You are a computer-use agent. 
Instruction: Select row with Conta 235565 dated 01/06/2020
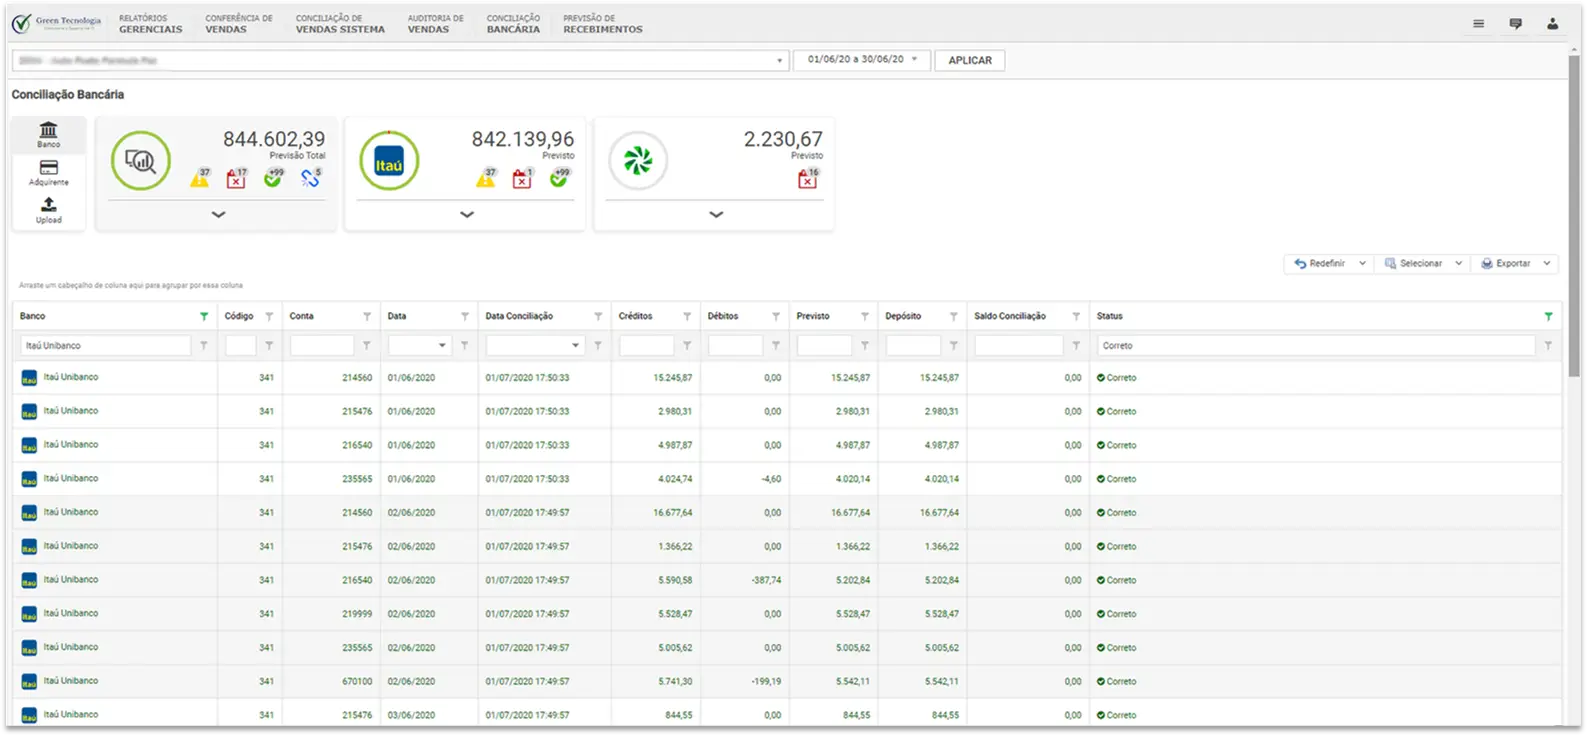787,479
